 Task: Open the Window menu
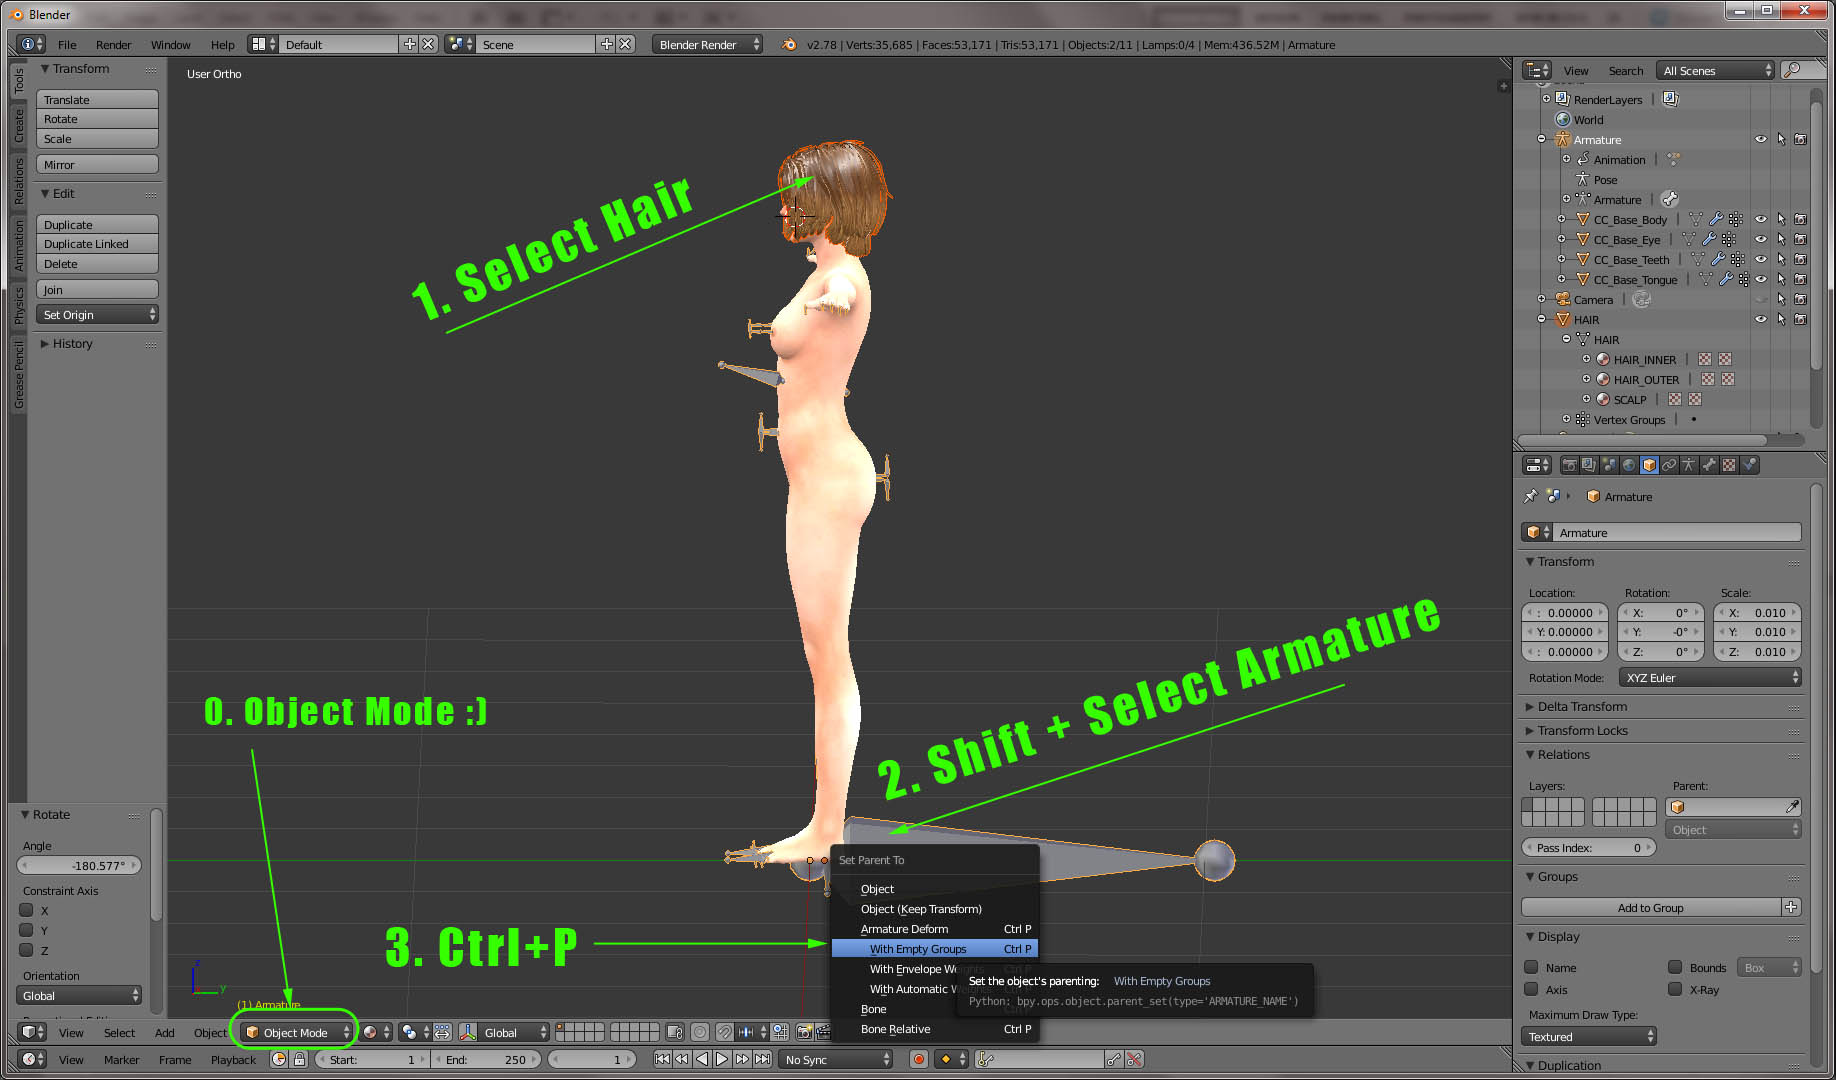[170, 44]
